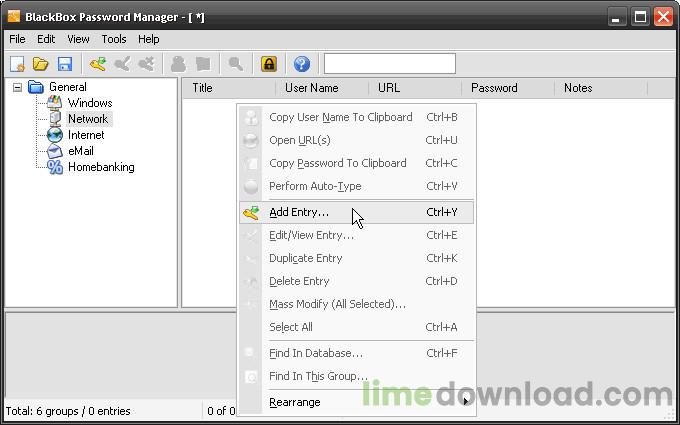Open a database with the folder icon

click(41, 64)
